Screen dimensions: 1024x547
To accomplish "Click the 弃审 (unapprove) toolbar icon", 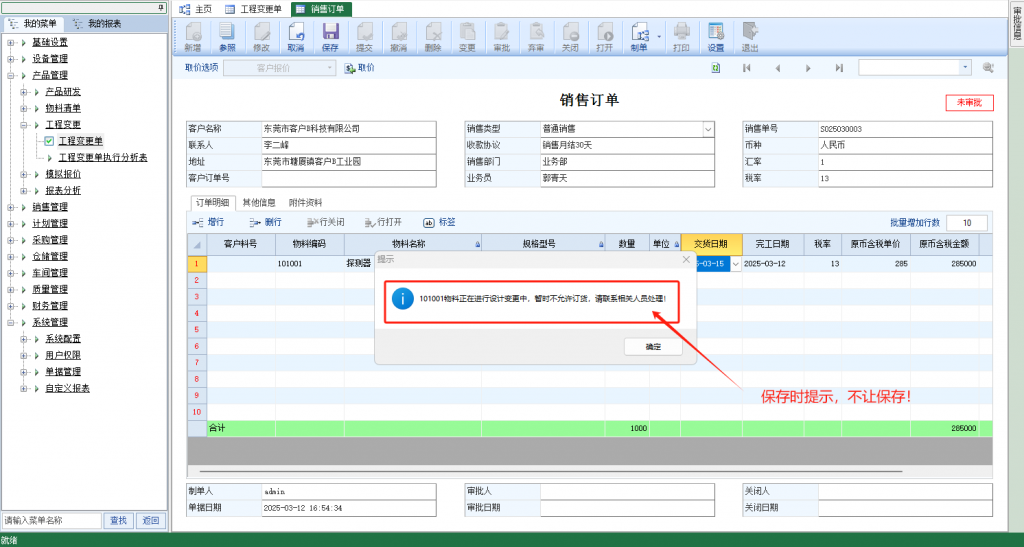I will 536,37.
